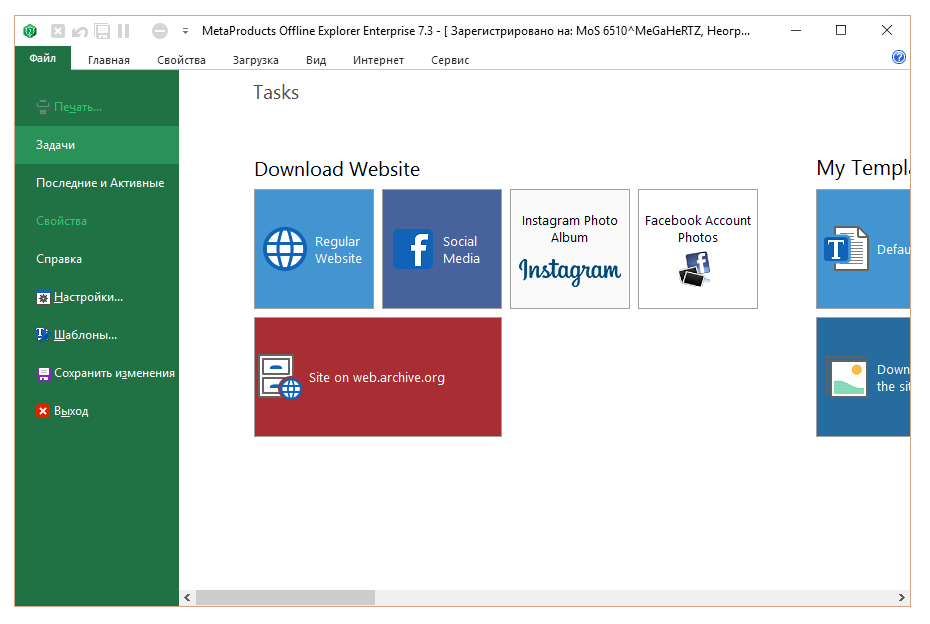
Task: Click the Facebook photos stack icon
Action: tap(695, 269)
